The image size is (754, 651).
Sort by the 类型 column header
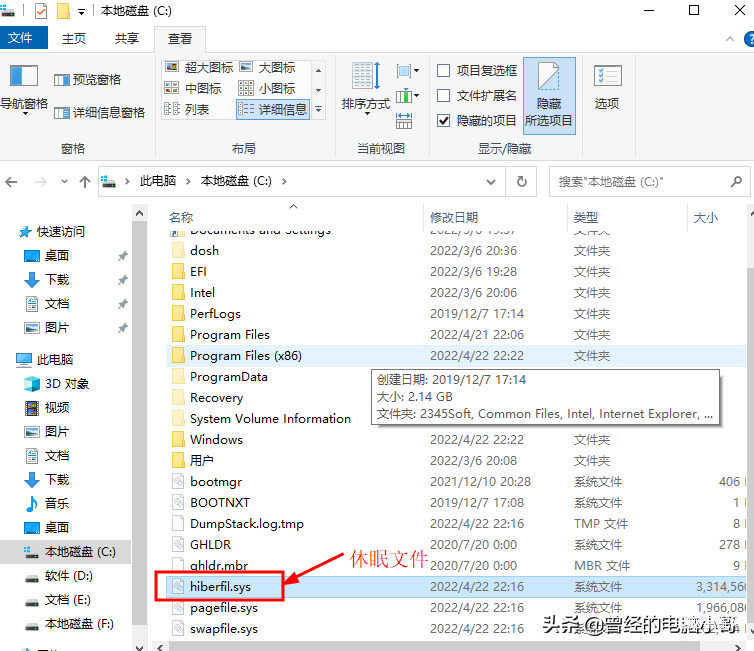click(x=586, y=217)
